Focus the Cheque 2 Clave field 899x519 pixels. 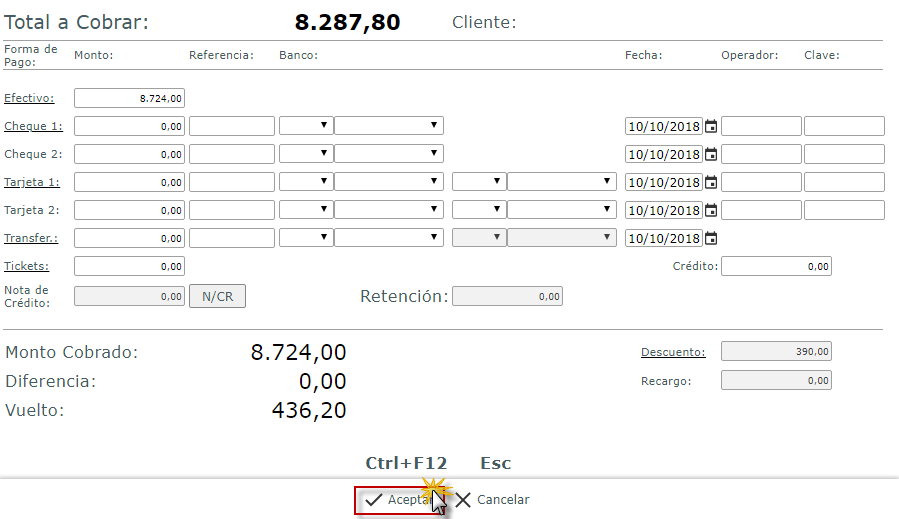pyautogui.click(x=844, y=154)
